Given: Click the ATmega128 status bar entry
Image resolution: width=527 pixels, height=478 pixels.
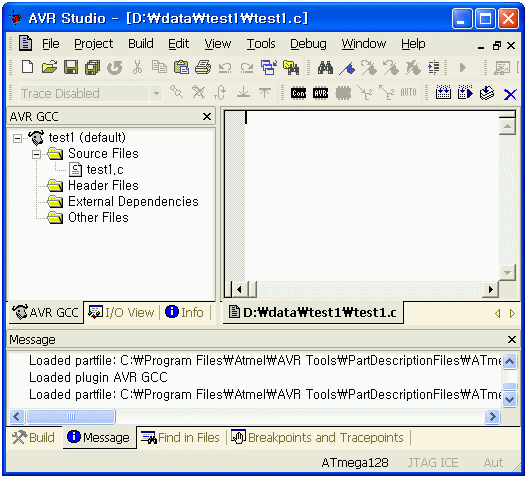Looking at the screenshot, I should pos(355,463).
